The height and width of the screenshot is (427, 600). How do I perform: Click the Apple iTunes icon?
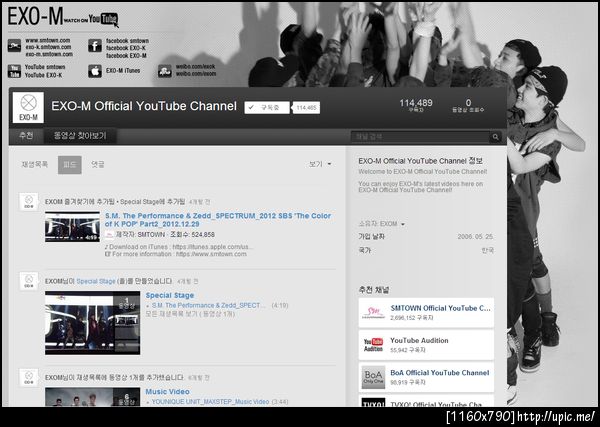tap(95, 71)
